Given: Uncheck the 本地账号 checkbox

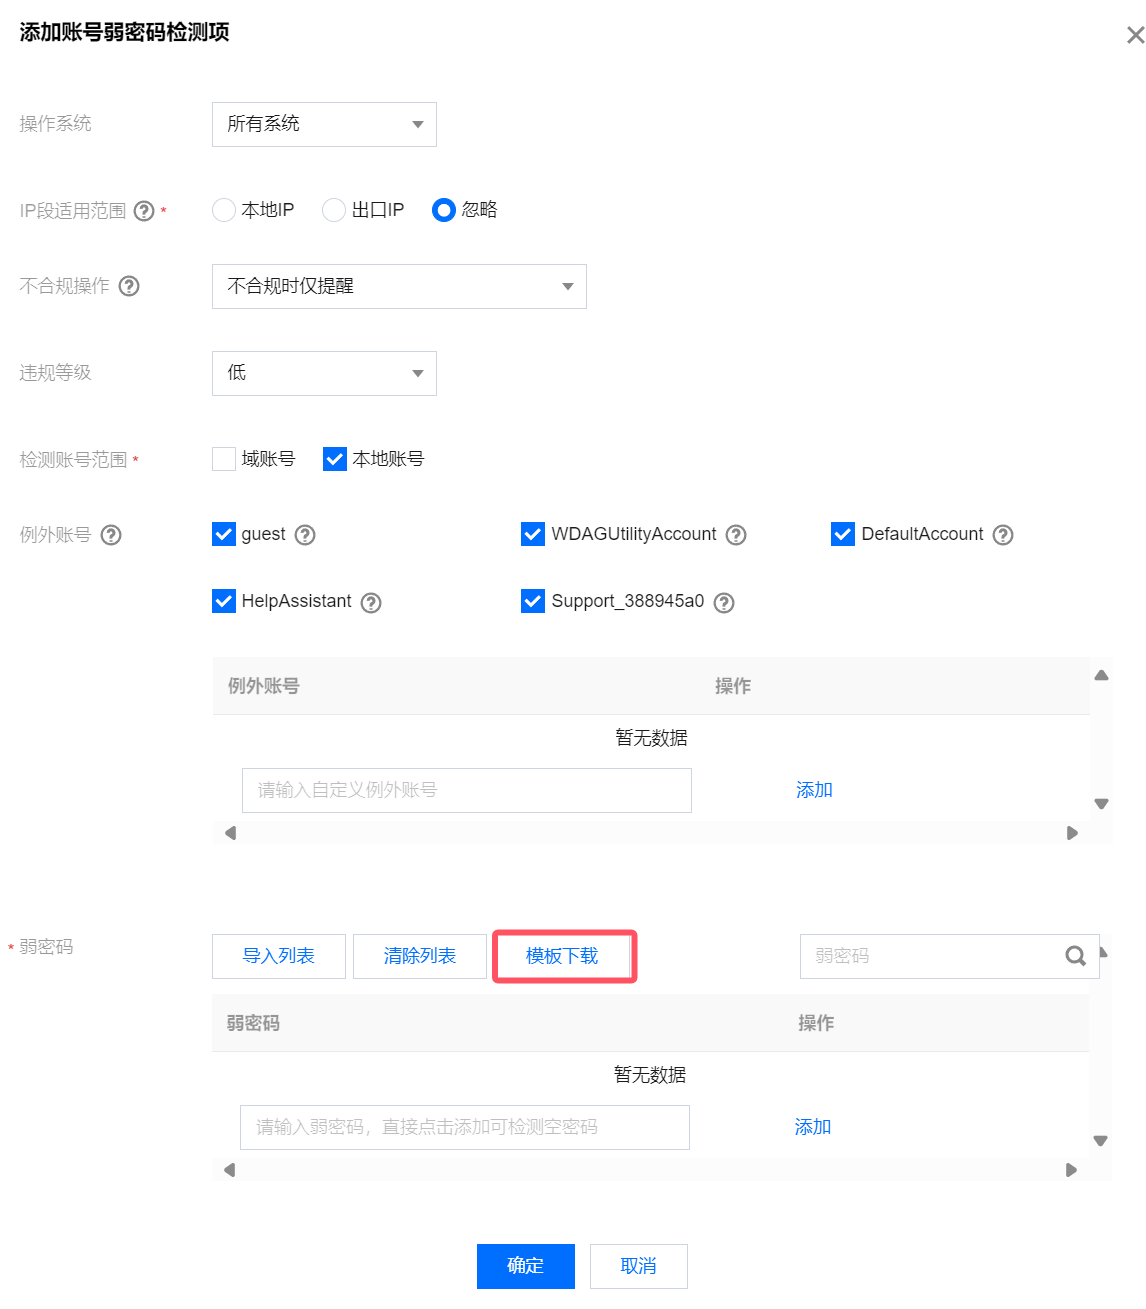Looking at the screenshot, I should click(335, 459).
